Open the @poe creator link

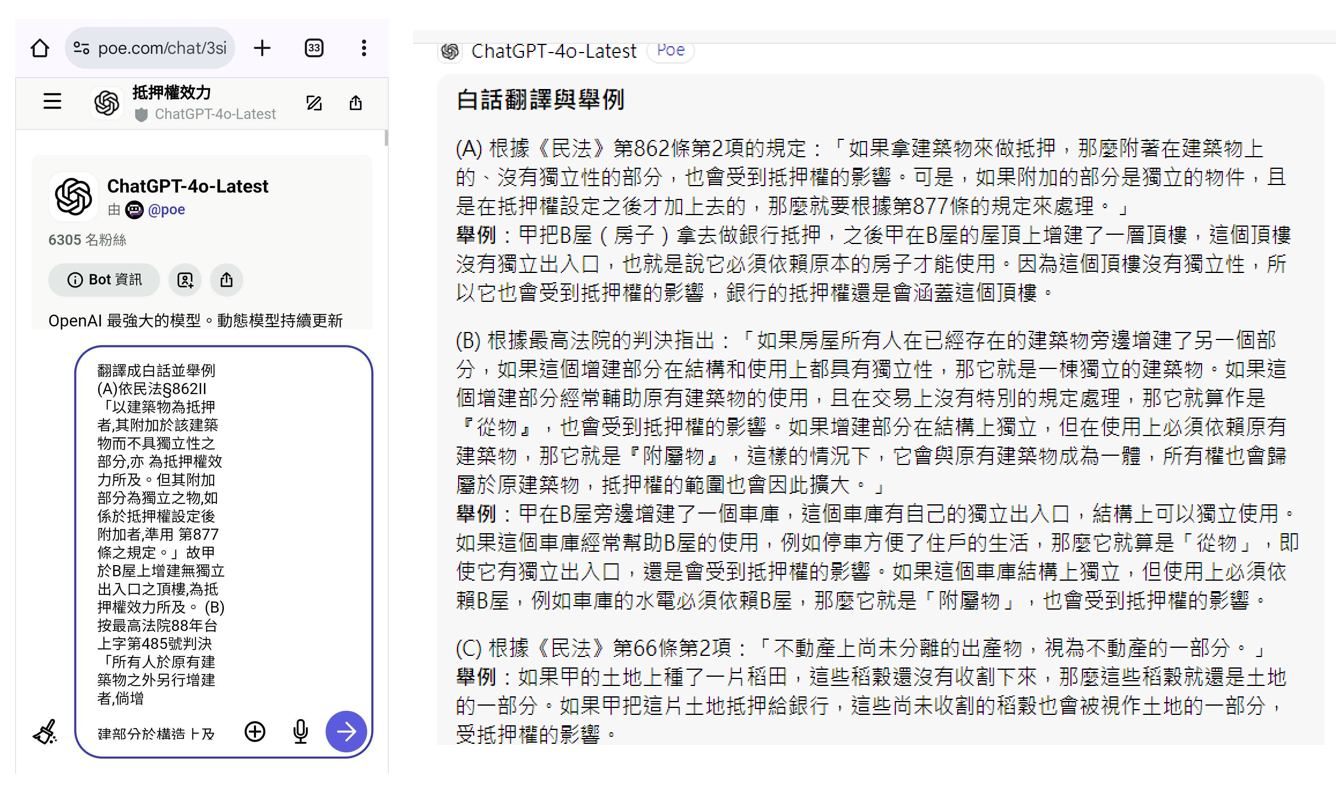click(166, 210)
